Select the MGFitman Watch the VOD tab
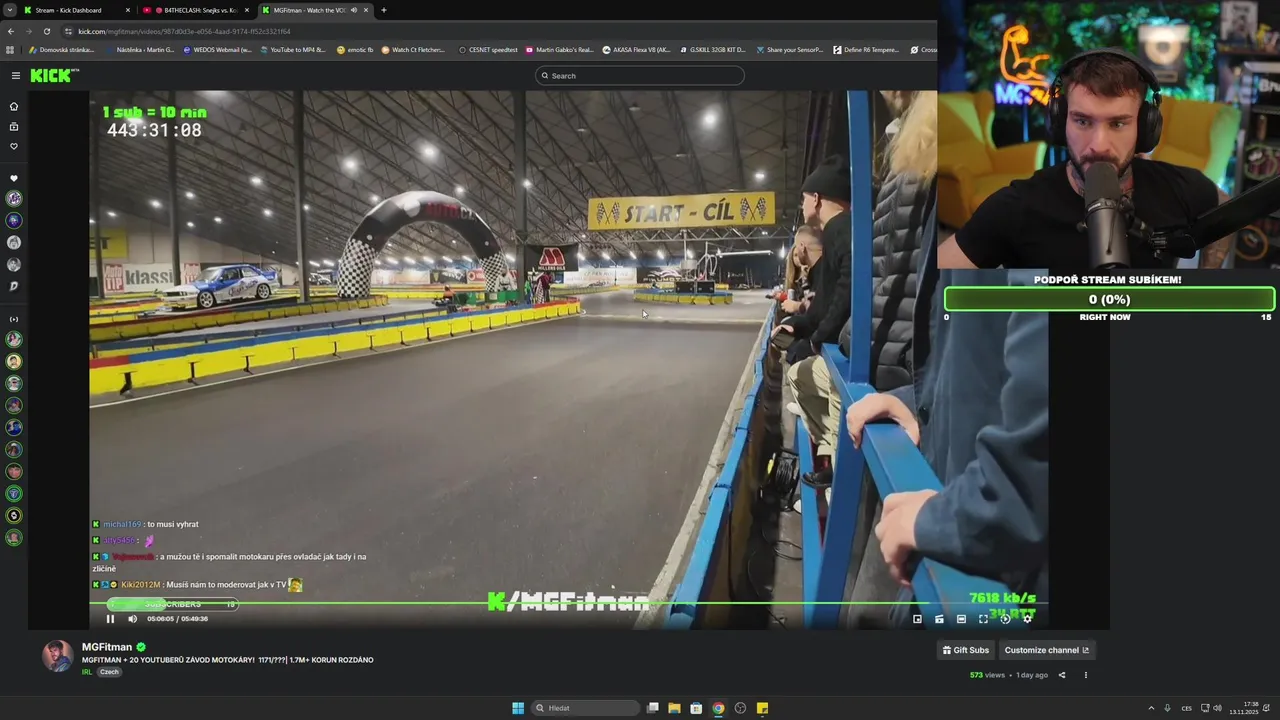The height and width of the screenshot is (720, 1280). (315, 10)
